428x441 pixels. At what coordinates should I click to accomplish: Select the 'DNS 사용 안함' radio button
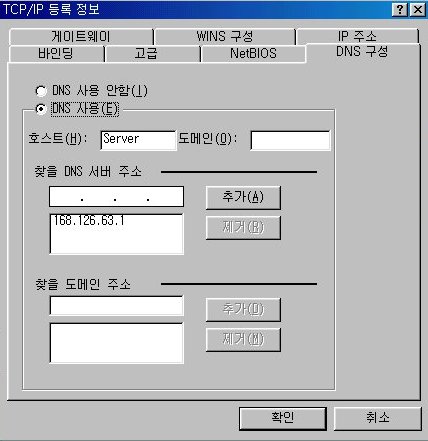click(x=41, y=91)
